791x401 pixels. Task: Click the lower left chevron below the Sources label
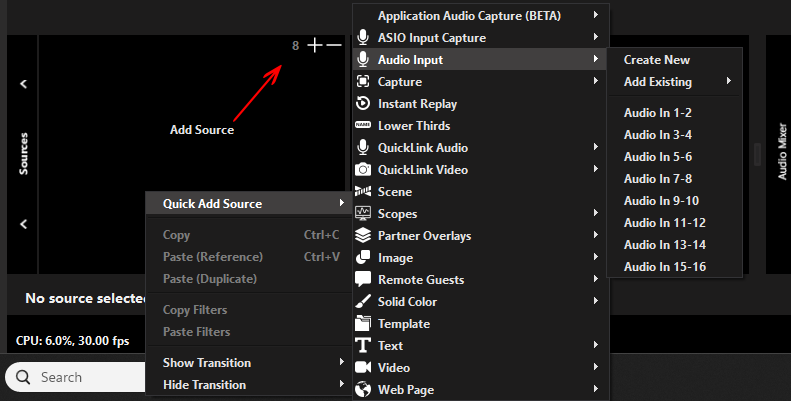(x=23, y=224)
